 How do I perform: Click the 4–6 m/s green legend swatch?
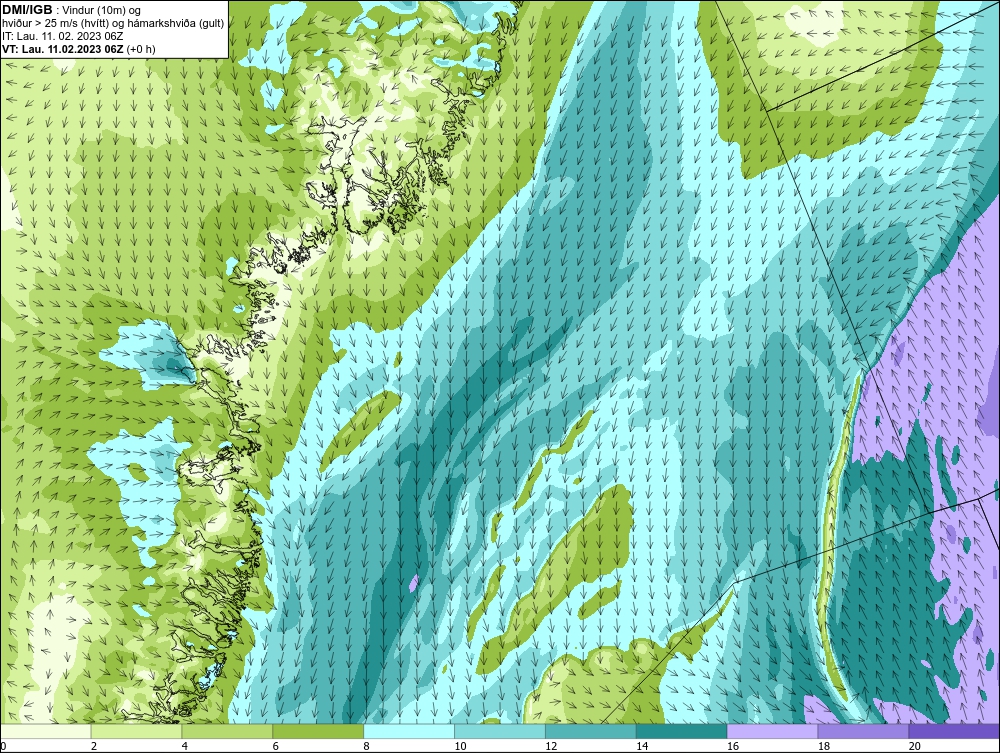click(x=227, y=731)
